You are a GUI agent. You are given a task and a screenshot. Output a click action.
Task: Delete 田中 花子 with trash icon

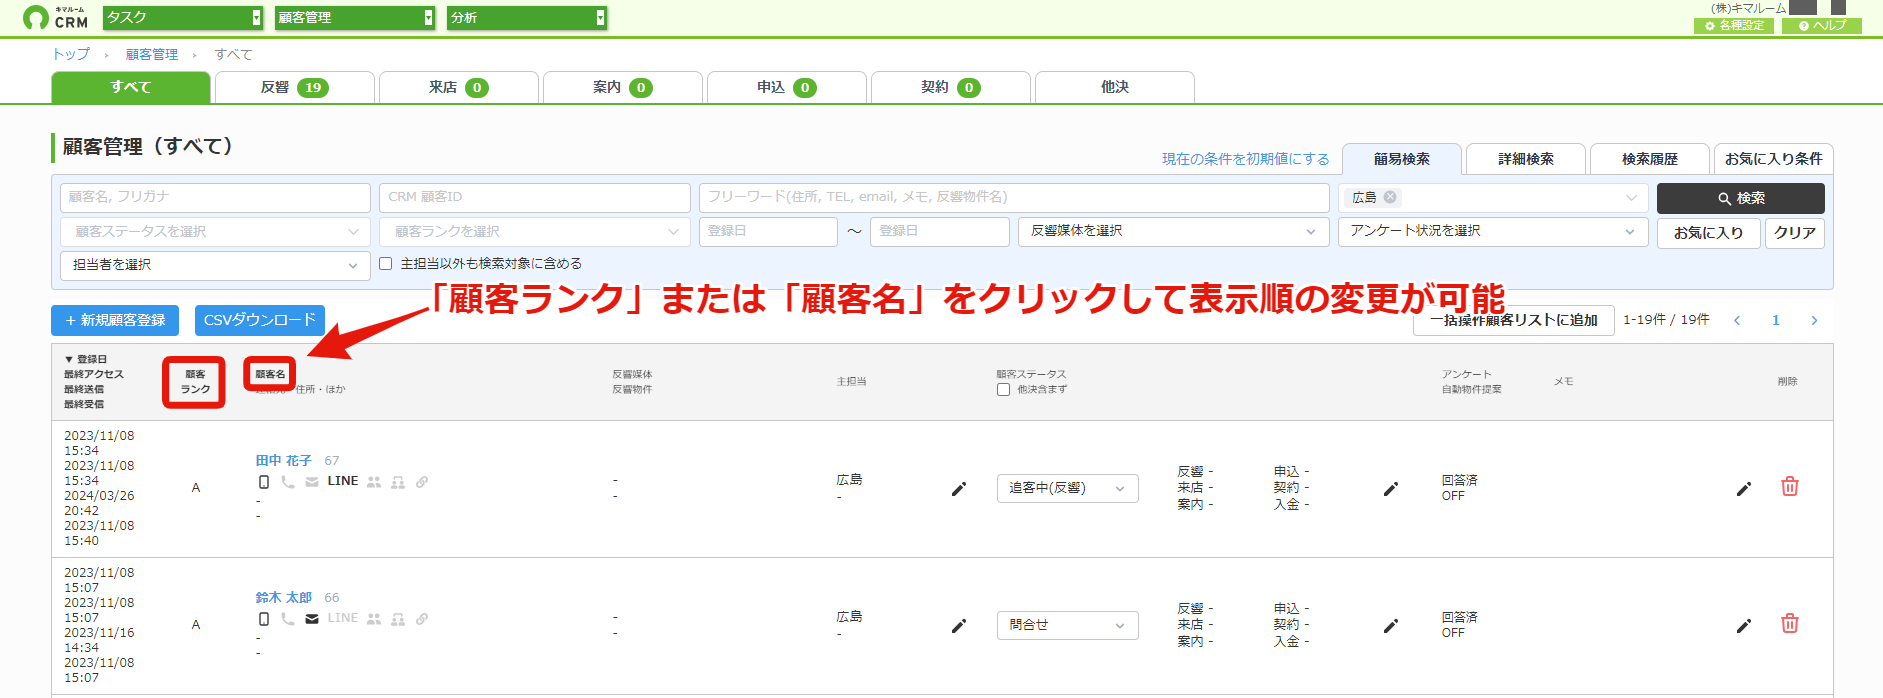tap(1790, 487)
